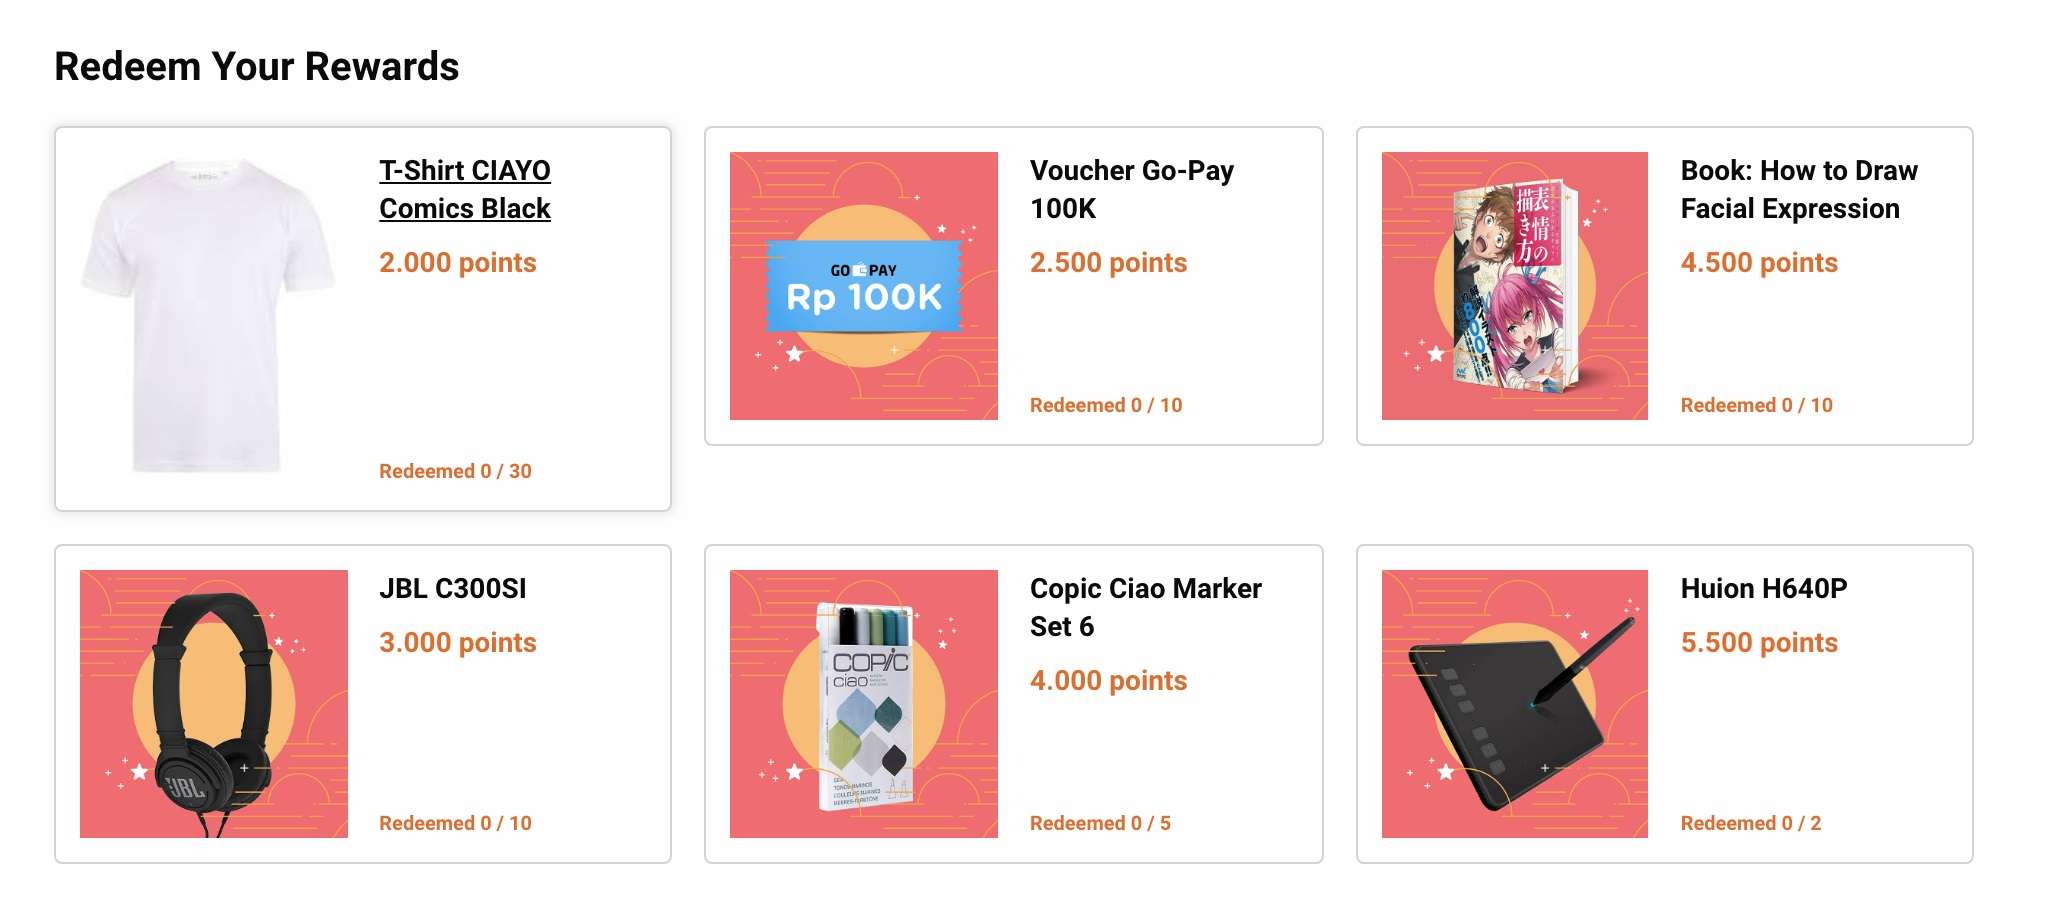This screenshot has width=2056, height=908.
Task: Click the Huion drawing tablet image
Action: (1514, 704)
